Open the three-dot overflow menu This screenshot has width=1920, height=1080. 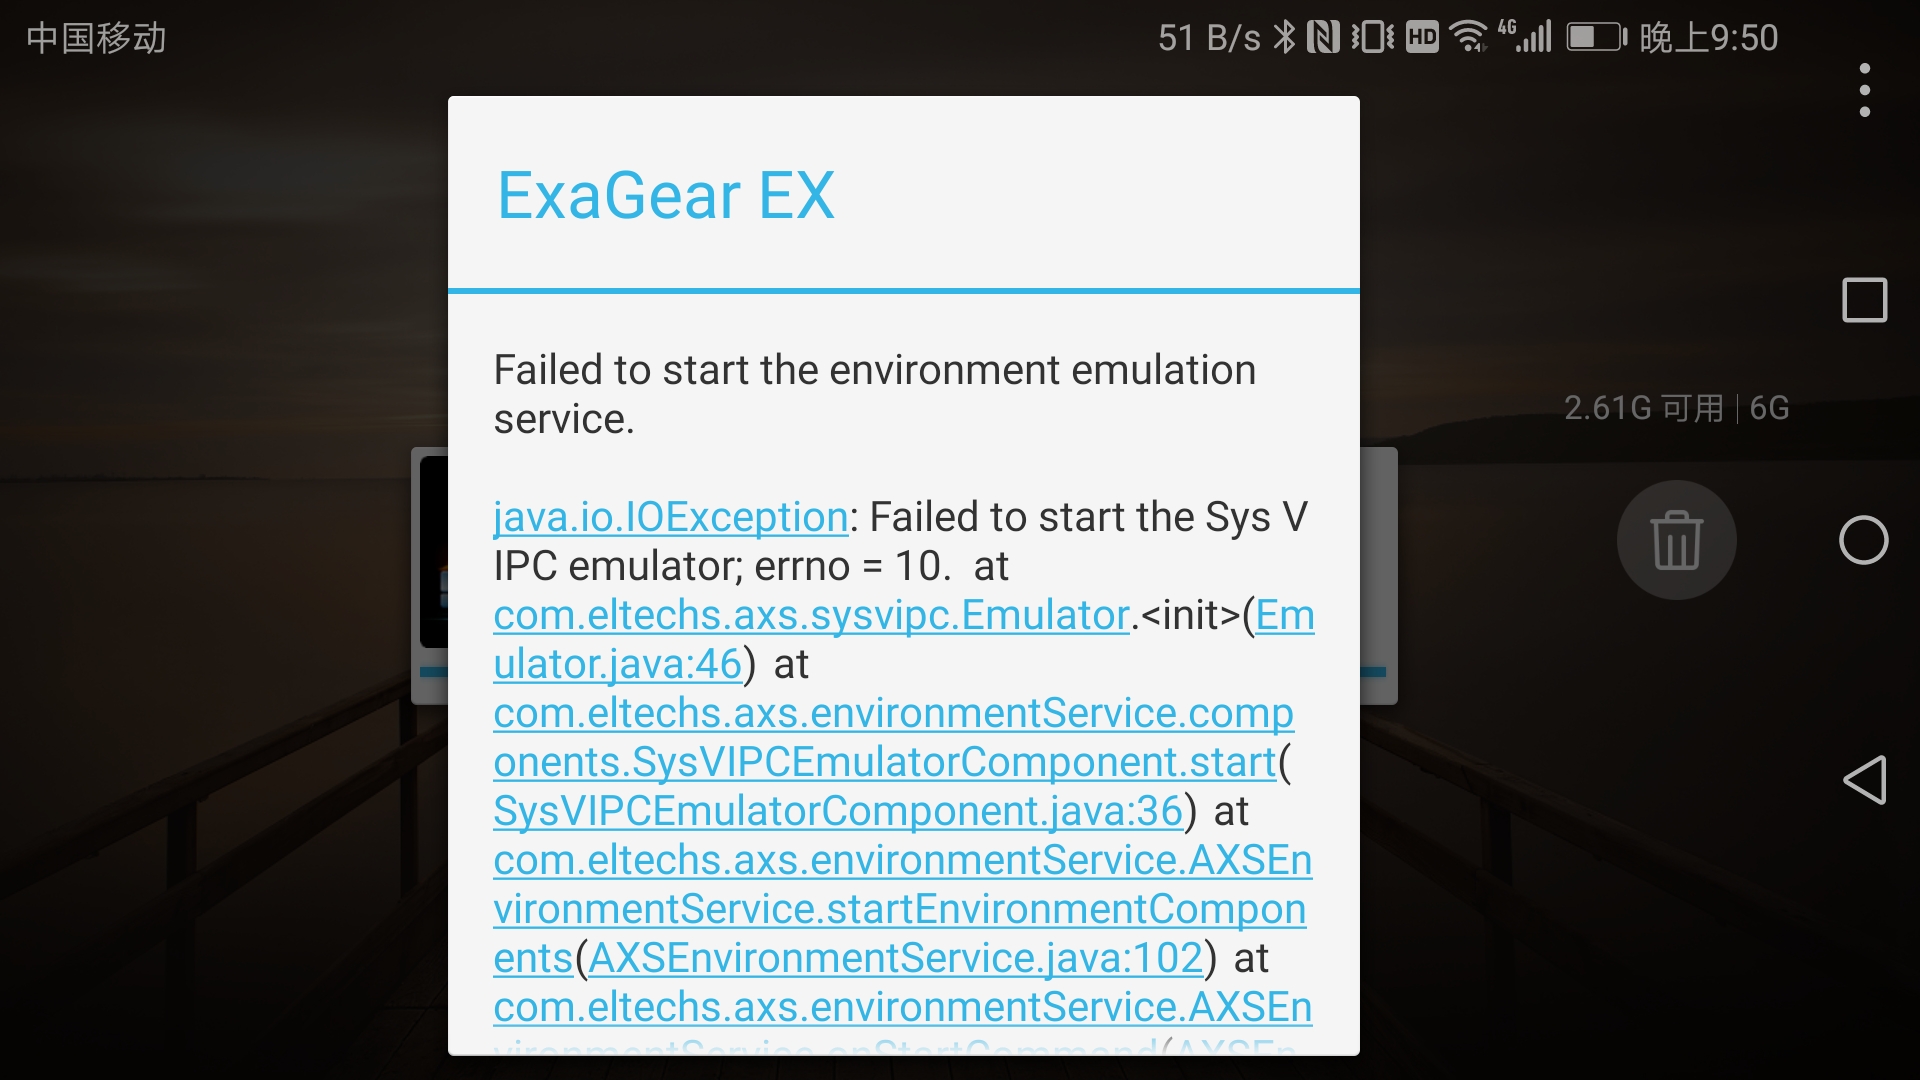(1864, 90)
